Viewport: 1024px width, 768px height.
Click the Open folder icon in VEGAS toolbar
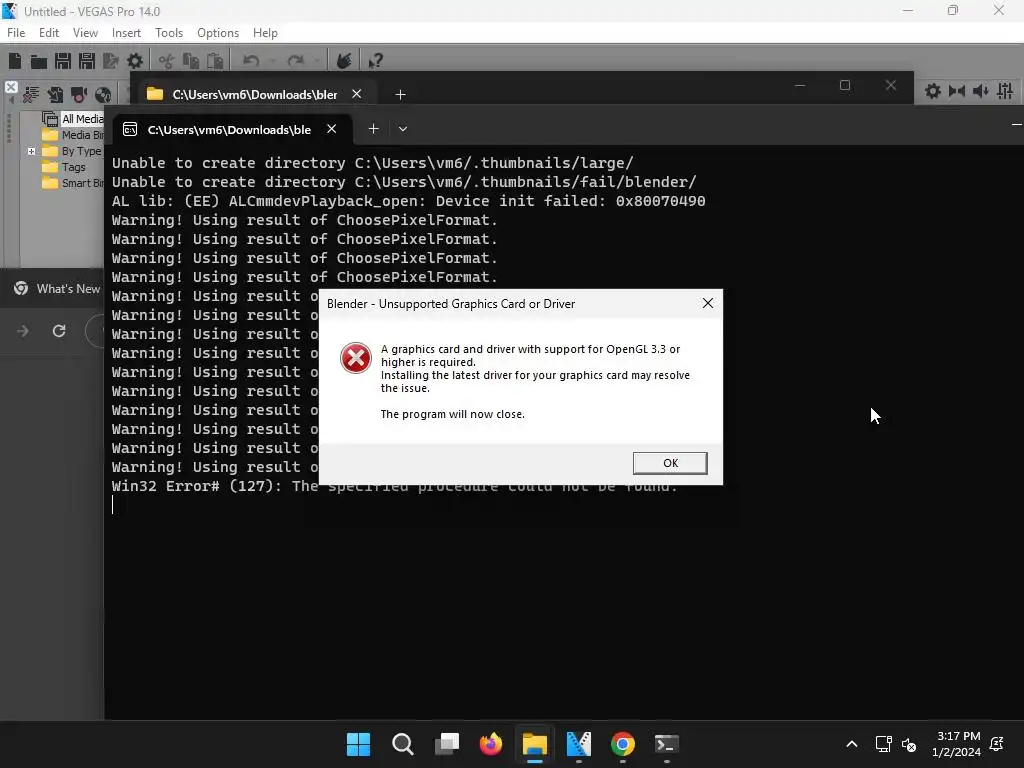click(x=39, y=61)
